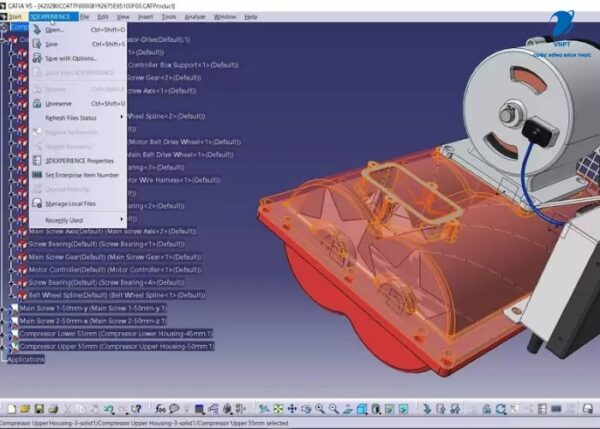Click the speech bubble comment icon
Screen dimensions: 600x429
[x=174, y=409]
